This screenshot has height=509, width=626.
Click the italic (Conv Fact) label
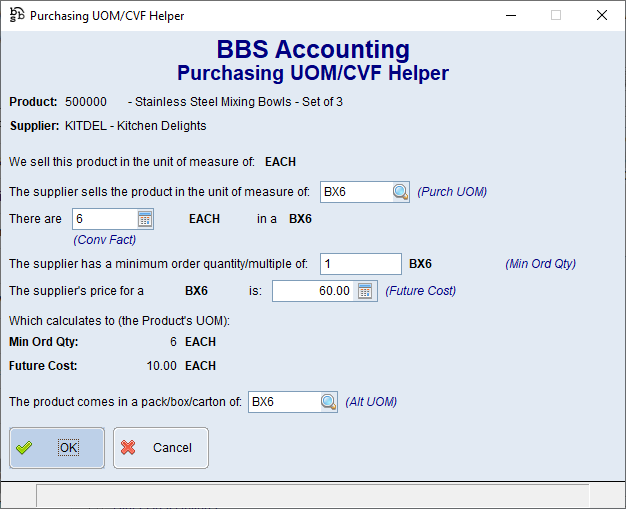104,239
